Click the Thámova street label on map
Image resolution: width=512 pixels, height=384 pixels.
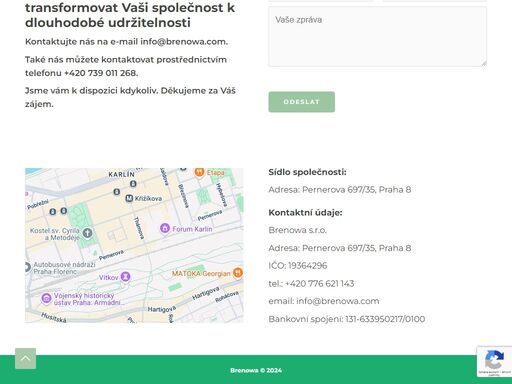click(x=139, y=228)
